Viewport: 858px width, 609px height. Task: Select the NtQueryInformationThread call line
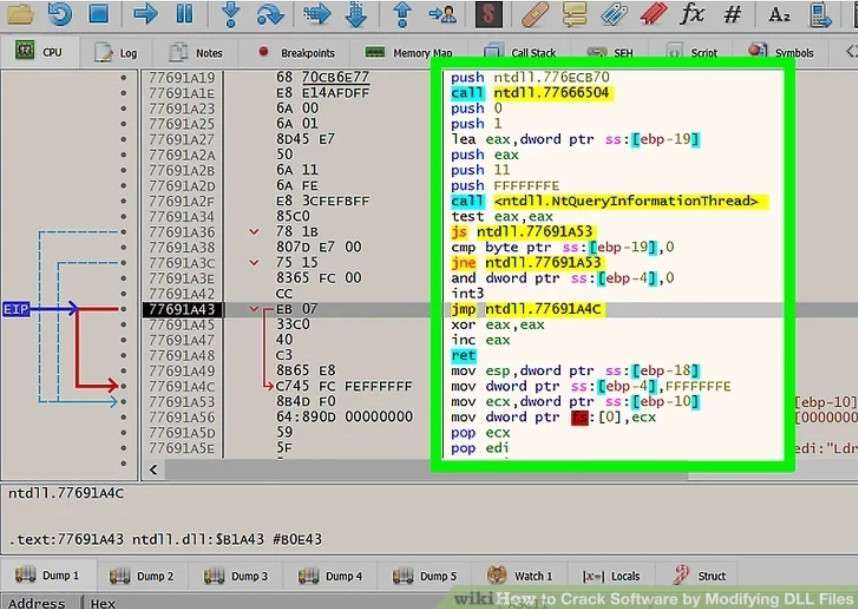coord(608,201)
